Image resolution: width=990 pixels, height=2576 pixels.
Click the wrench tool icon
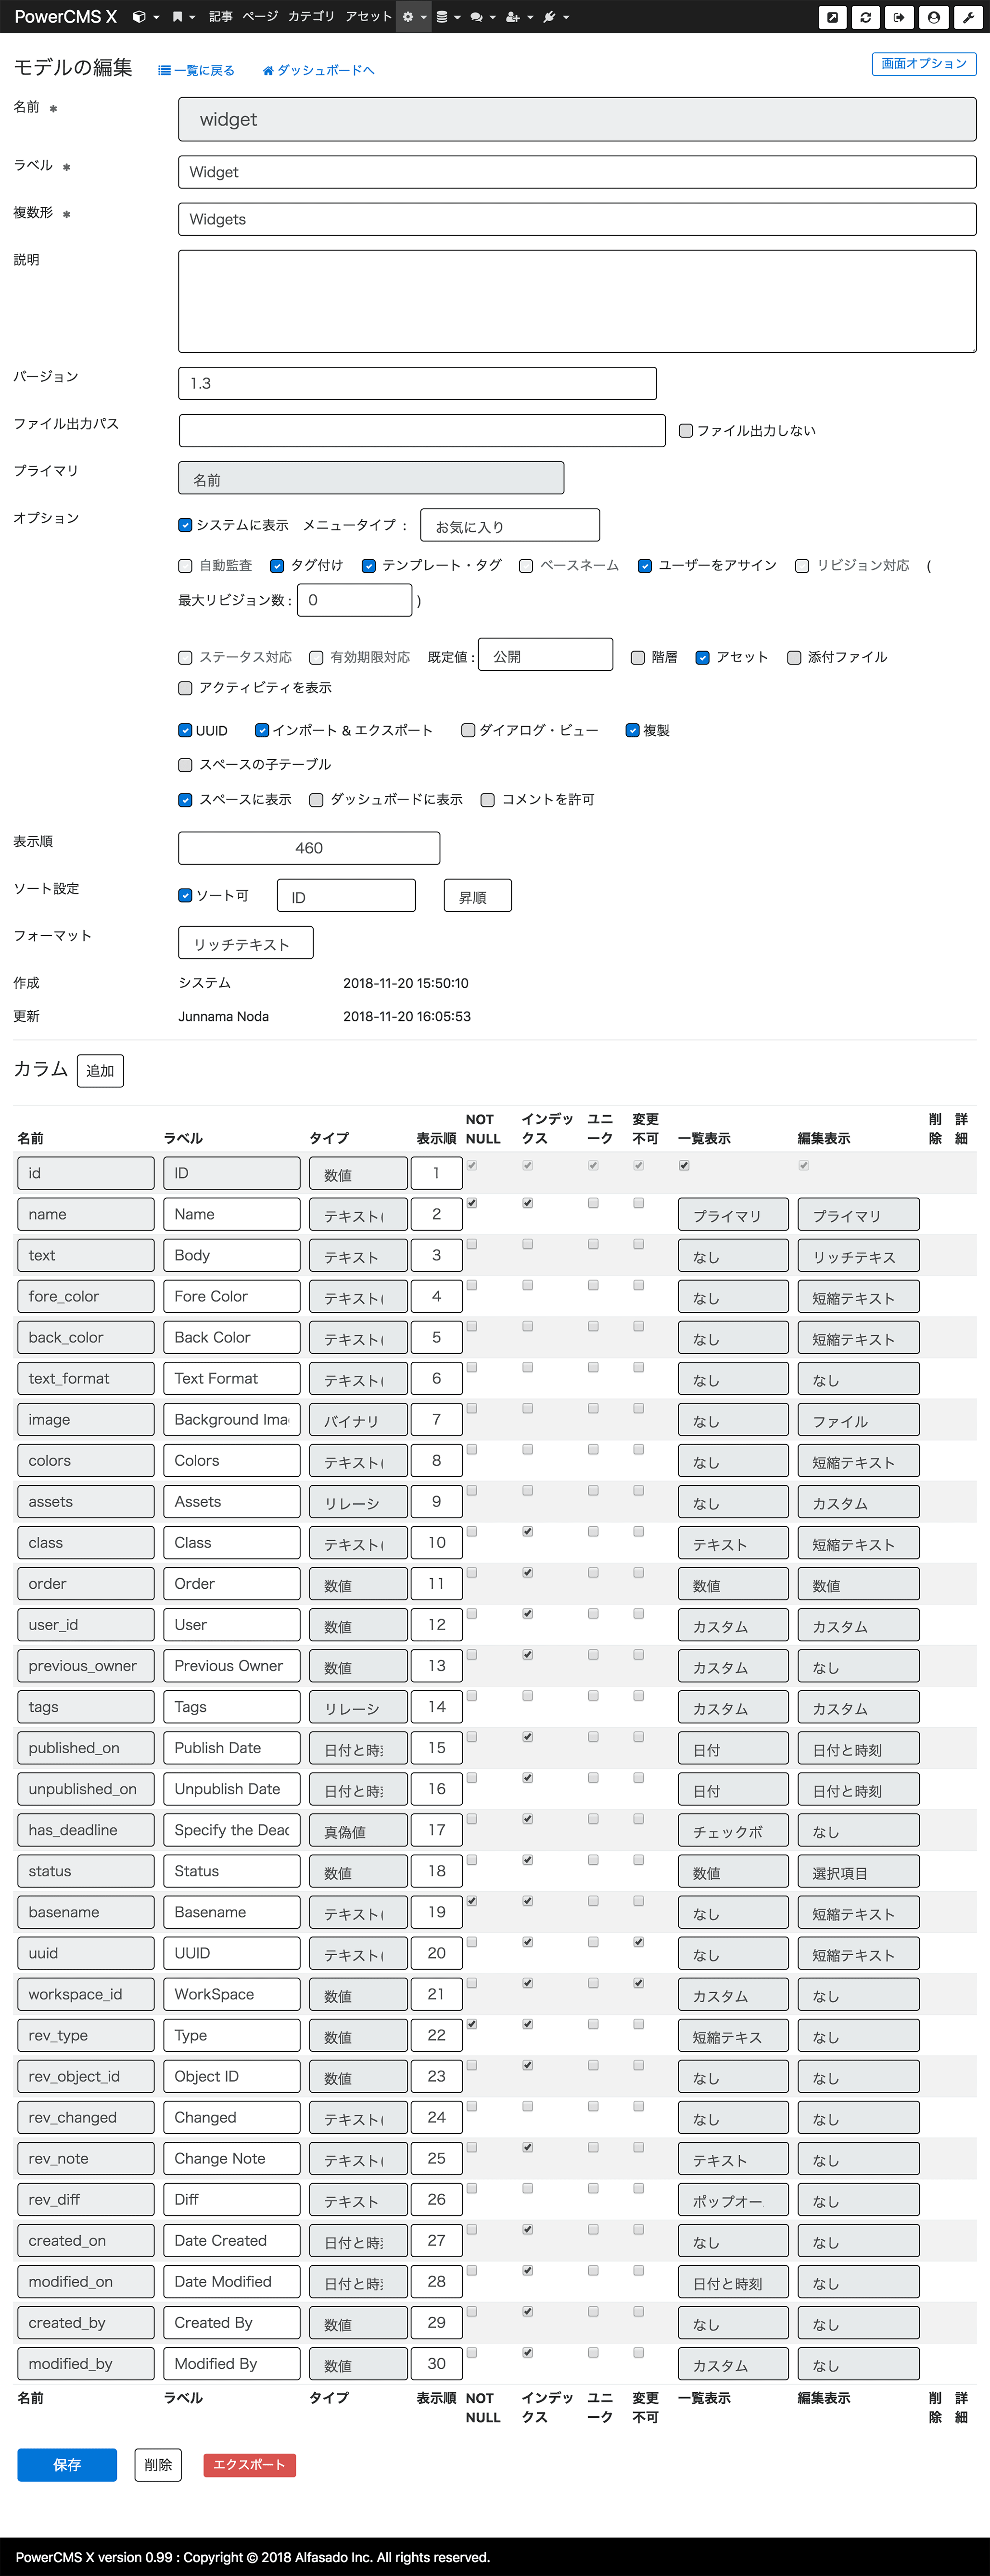967,17
